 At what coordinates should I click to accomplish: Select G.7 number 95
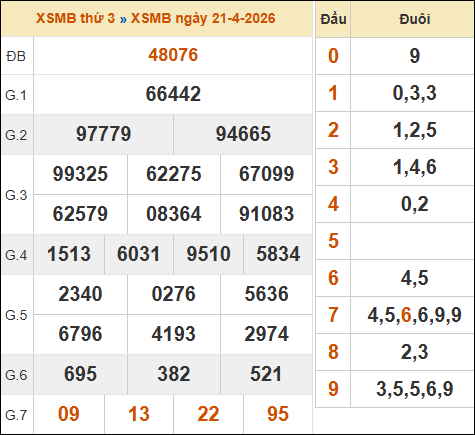point(278,414)
